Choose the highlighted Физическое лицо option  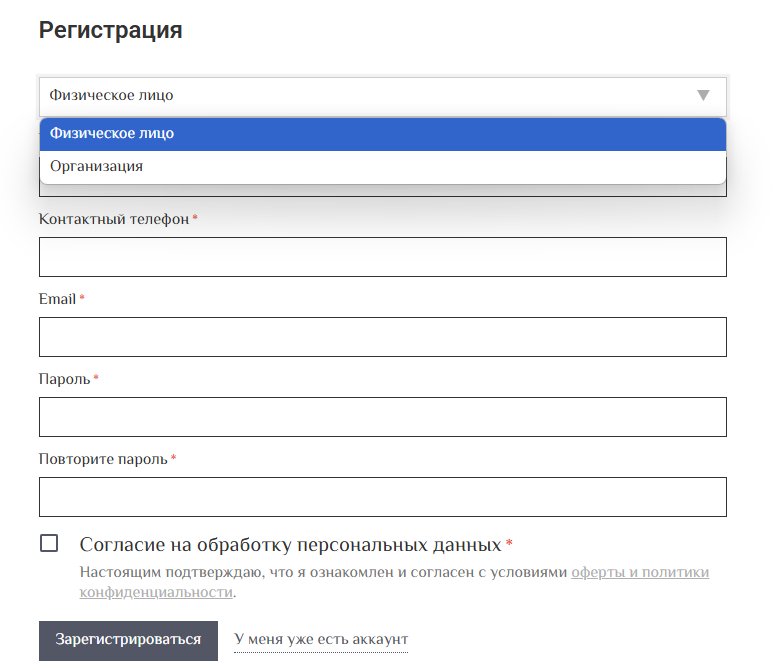click(383, 134)
